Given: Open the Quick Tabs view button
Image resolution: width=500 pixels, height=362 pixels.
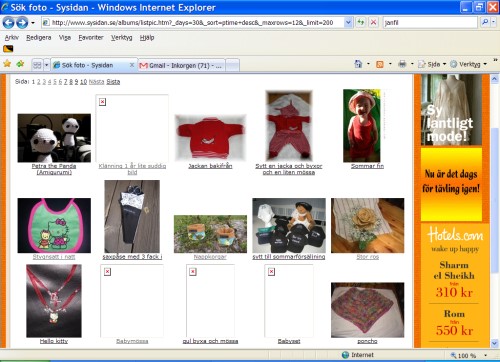Looking at the screenshot, I should [37, 65].
